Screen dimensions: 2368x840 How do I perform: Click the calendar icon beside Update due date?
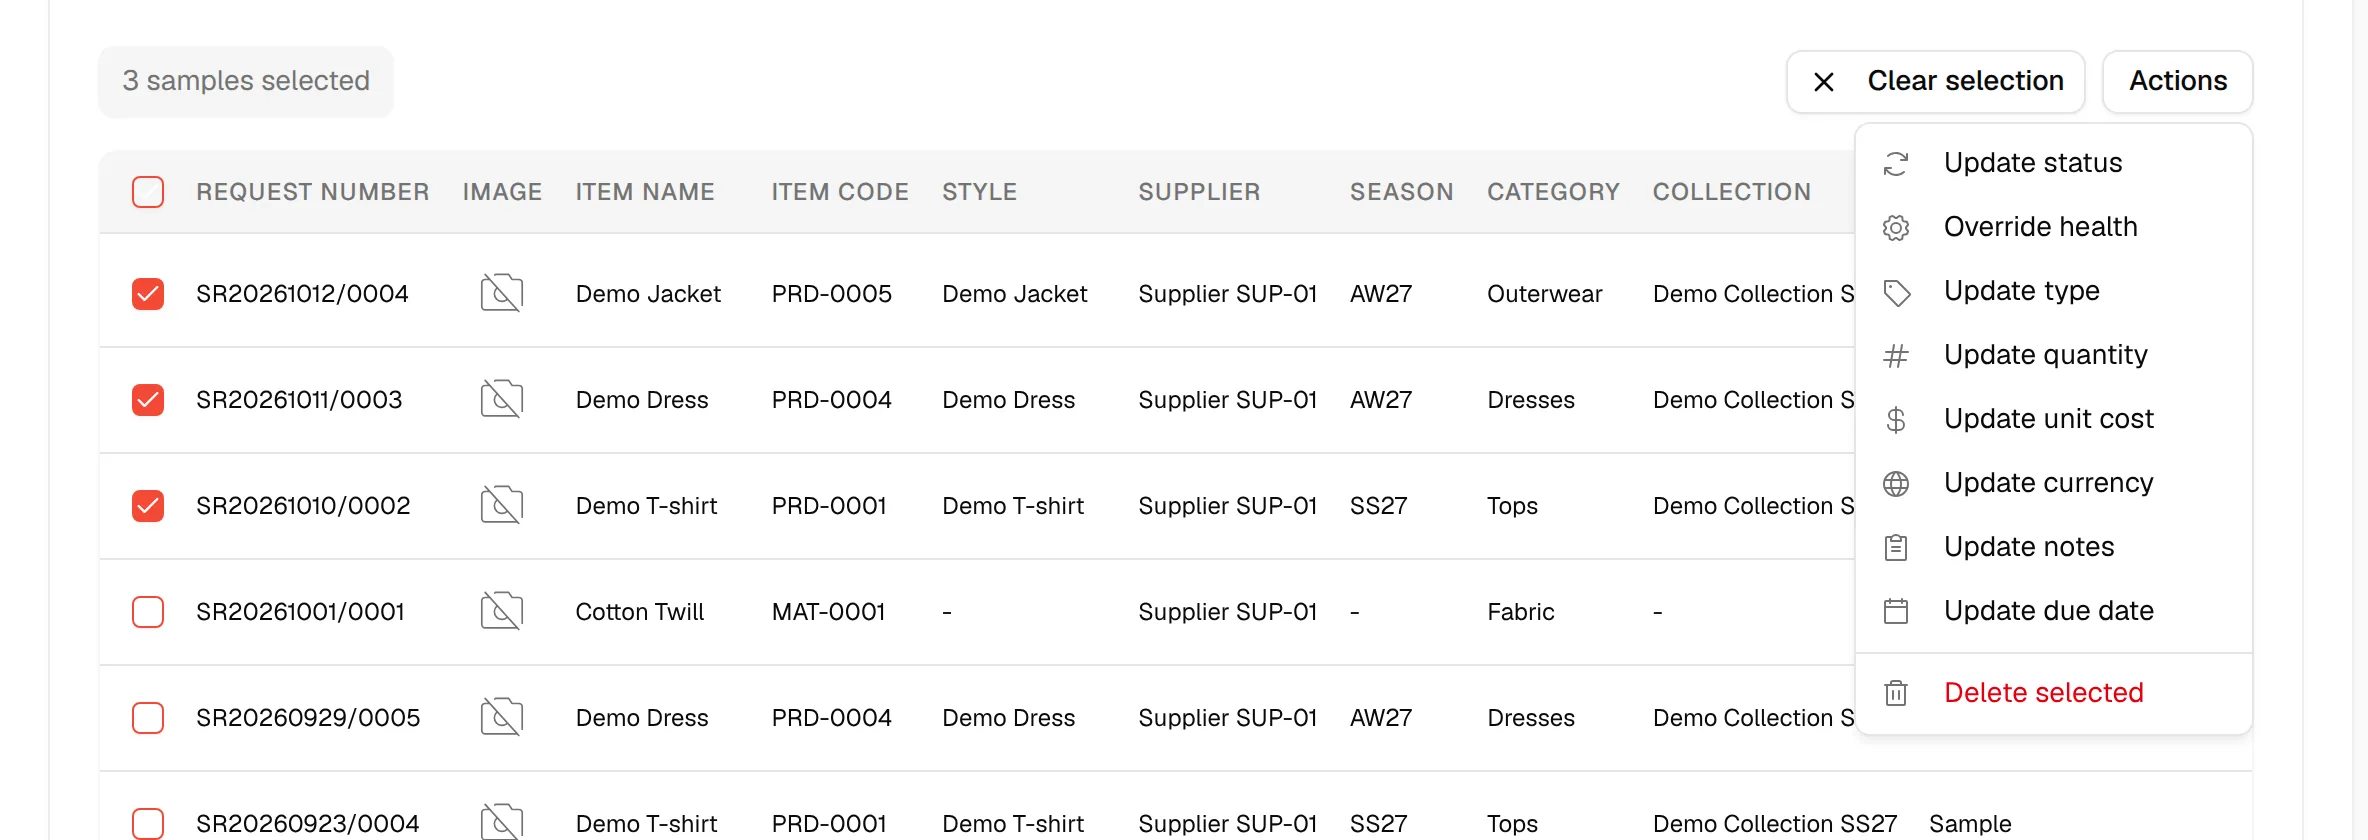[x=1896, y=611]
